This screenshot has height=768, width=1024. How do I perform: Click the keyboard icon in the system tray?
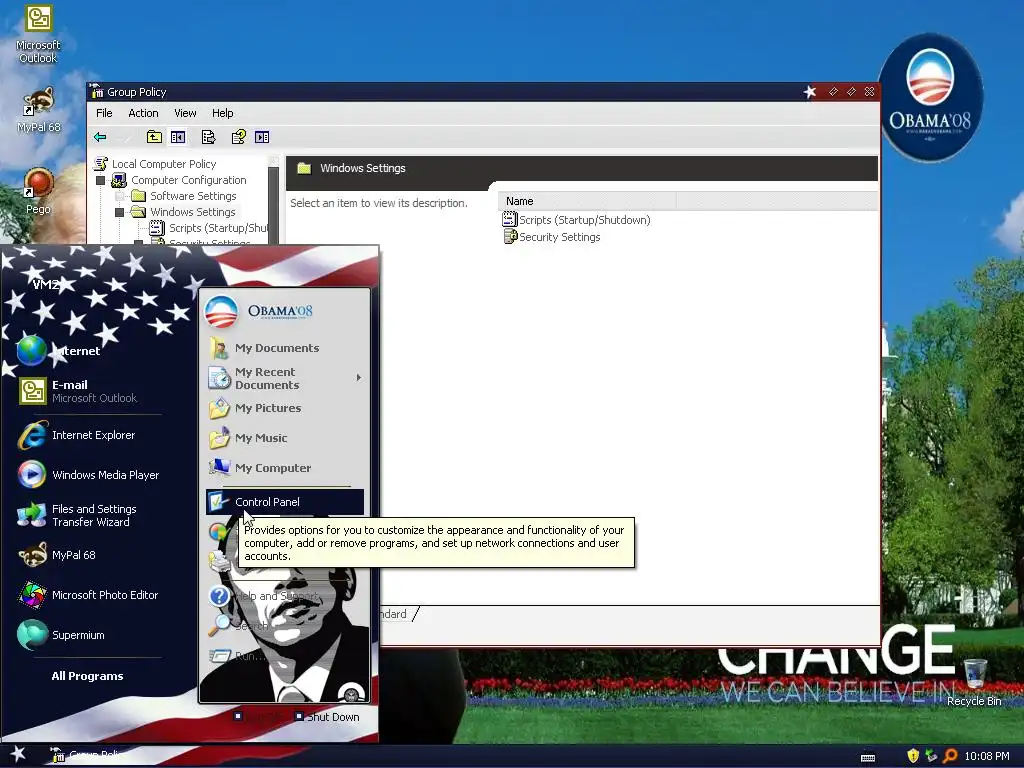[x=868, y=758]
